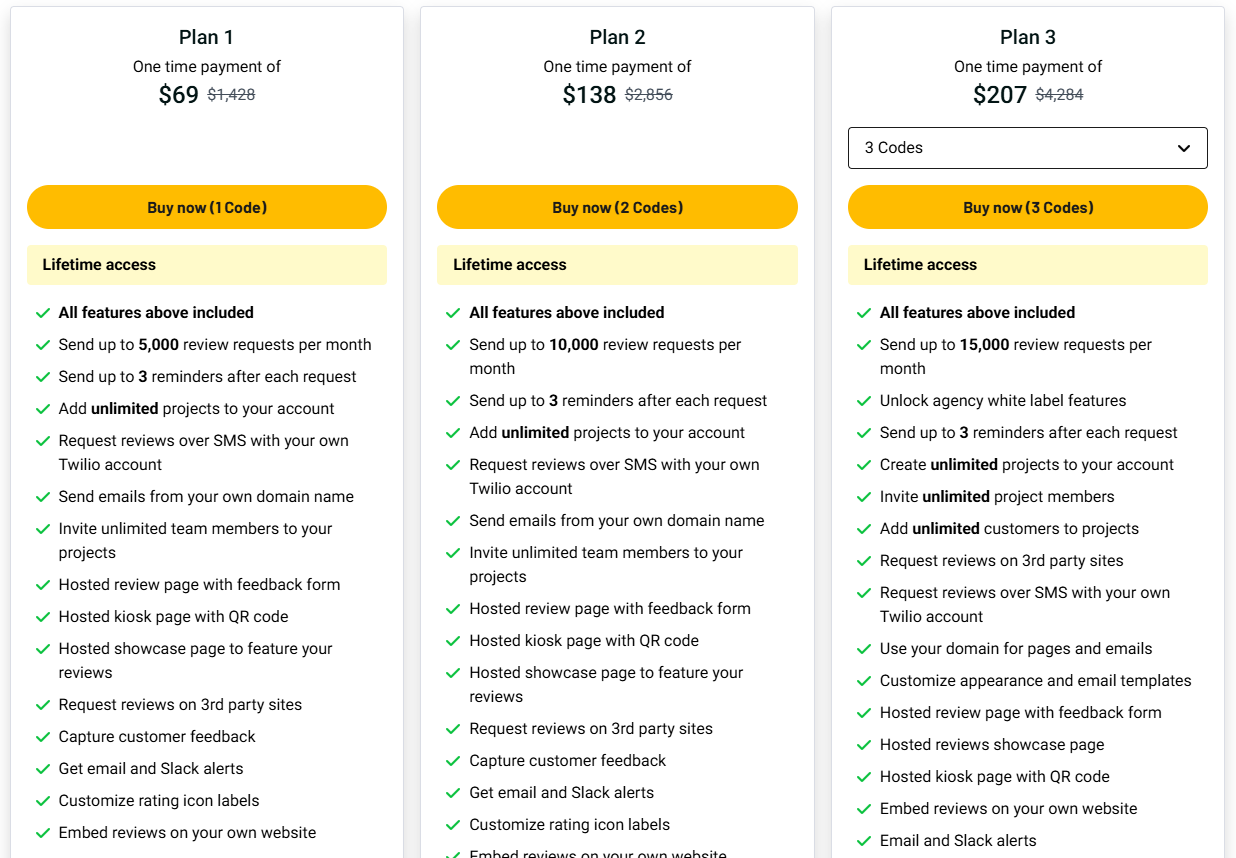The height and width of the screenshot is (858, 1236).
Task: Click checkmark next to Unlock agency white label features
Action: [864, 401]
